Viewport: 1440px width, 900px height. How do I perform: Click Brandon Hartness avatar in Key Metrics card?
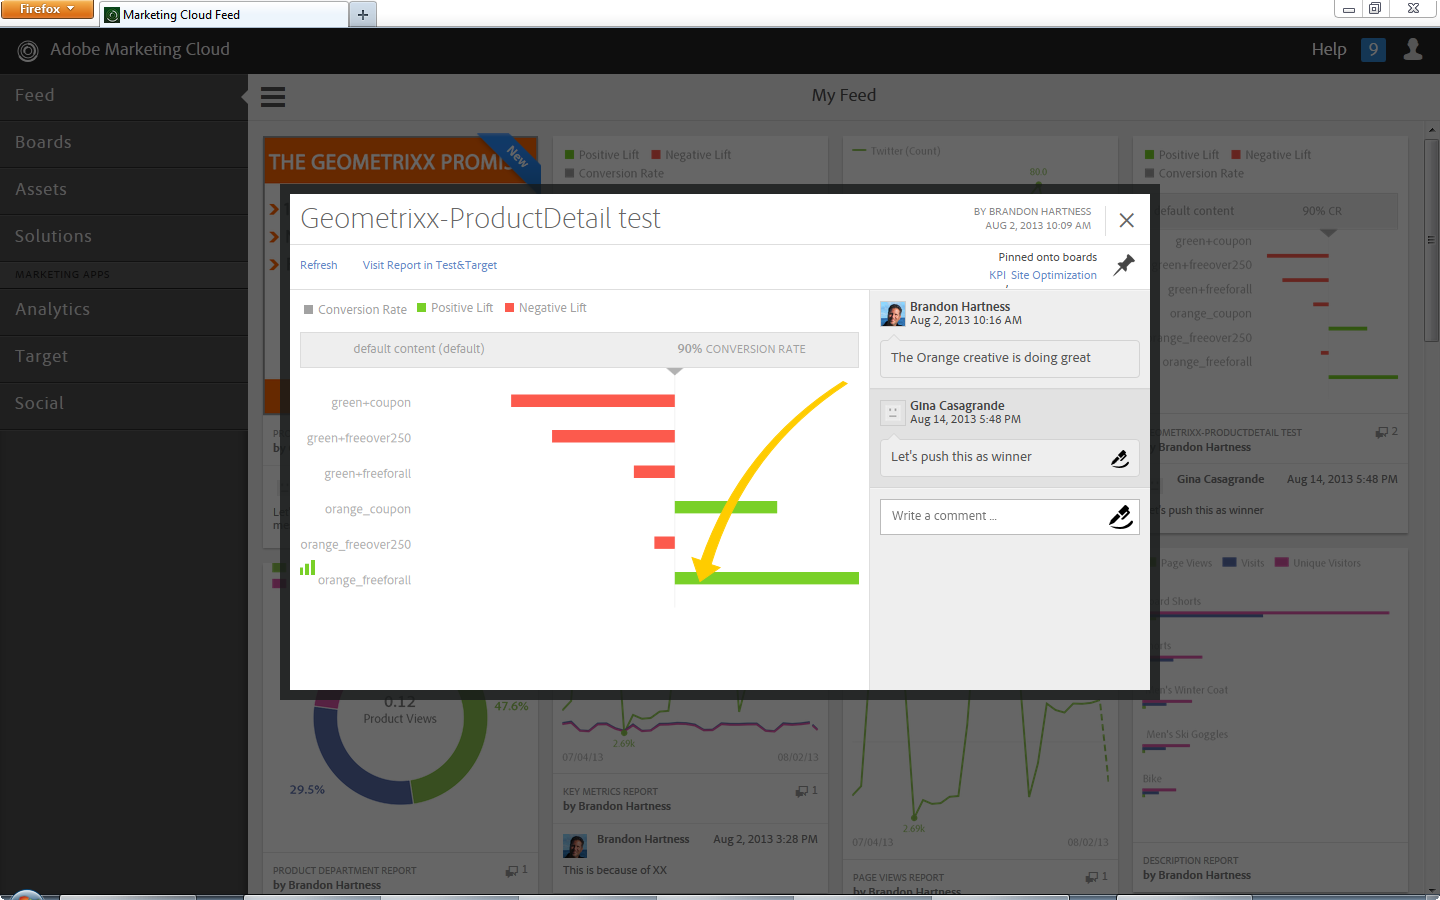(x=575, y=846)
